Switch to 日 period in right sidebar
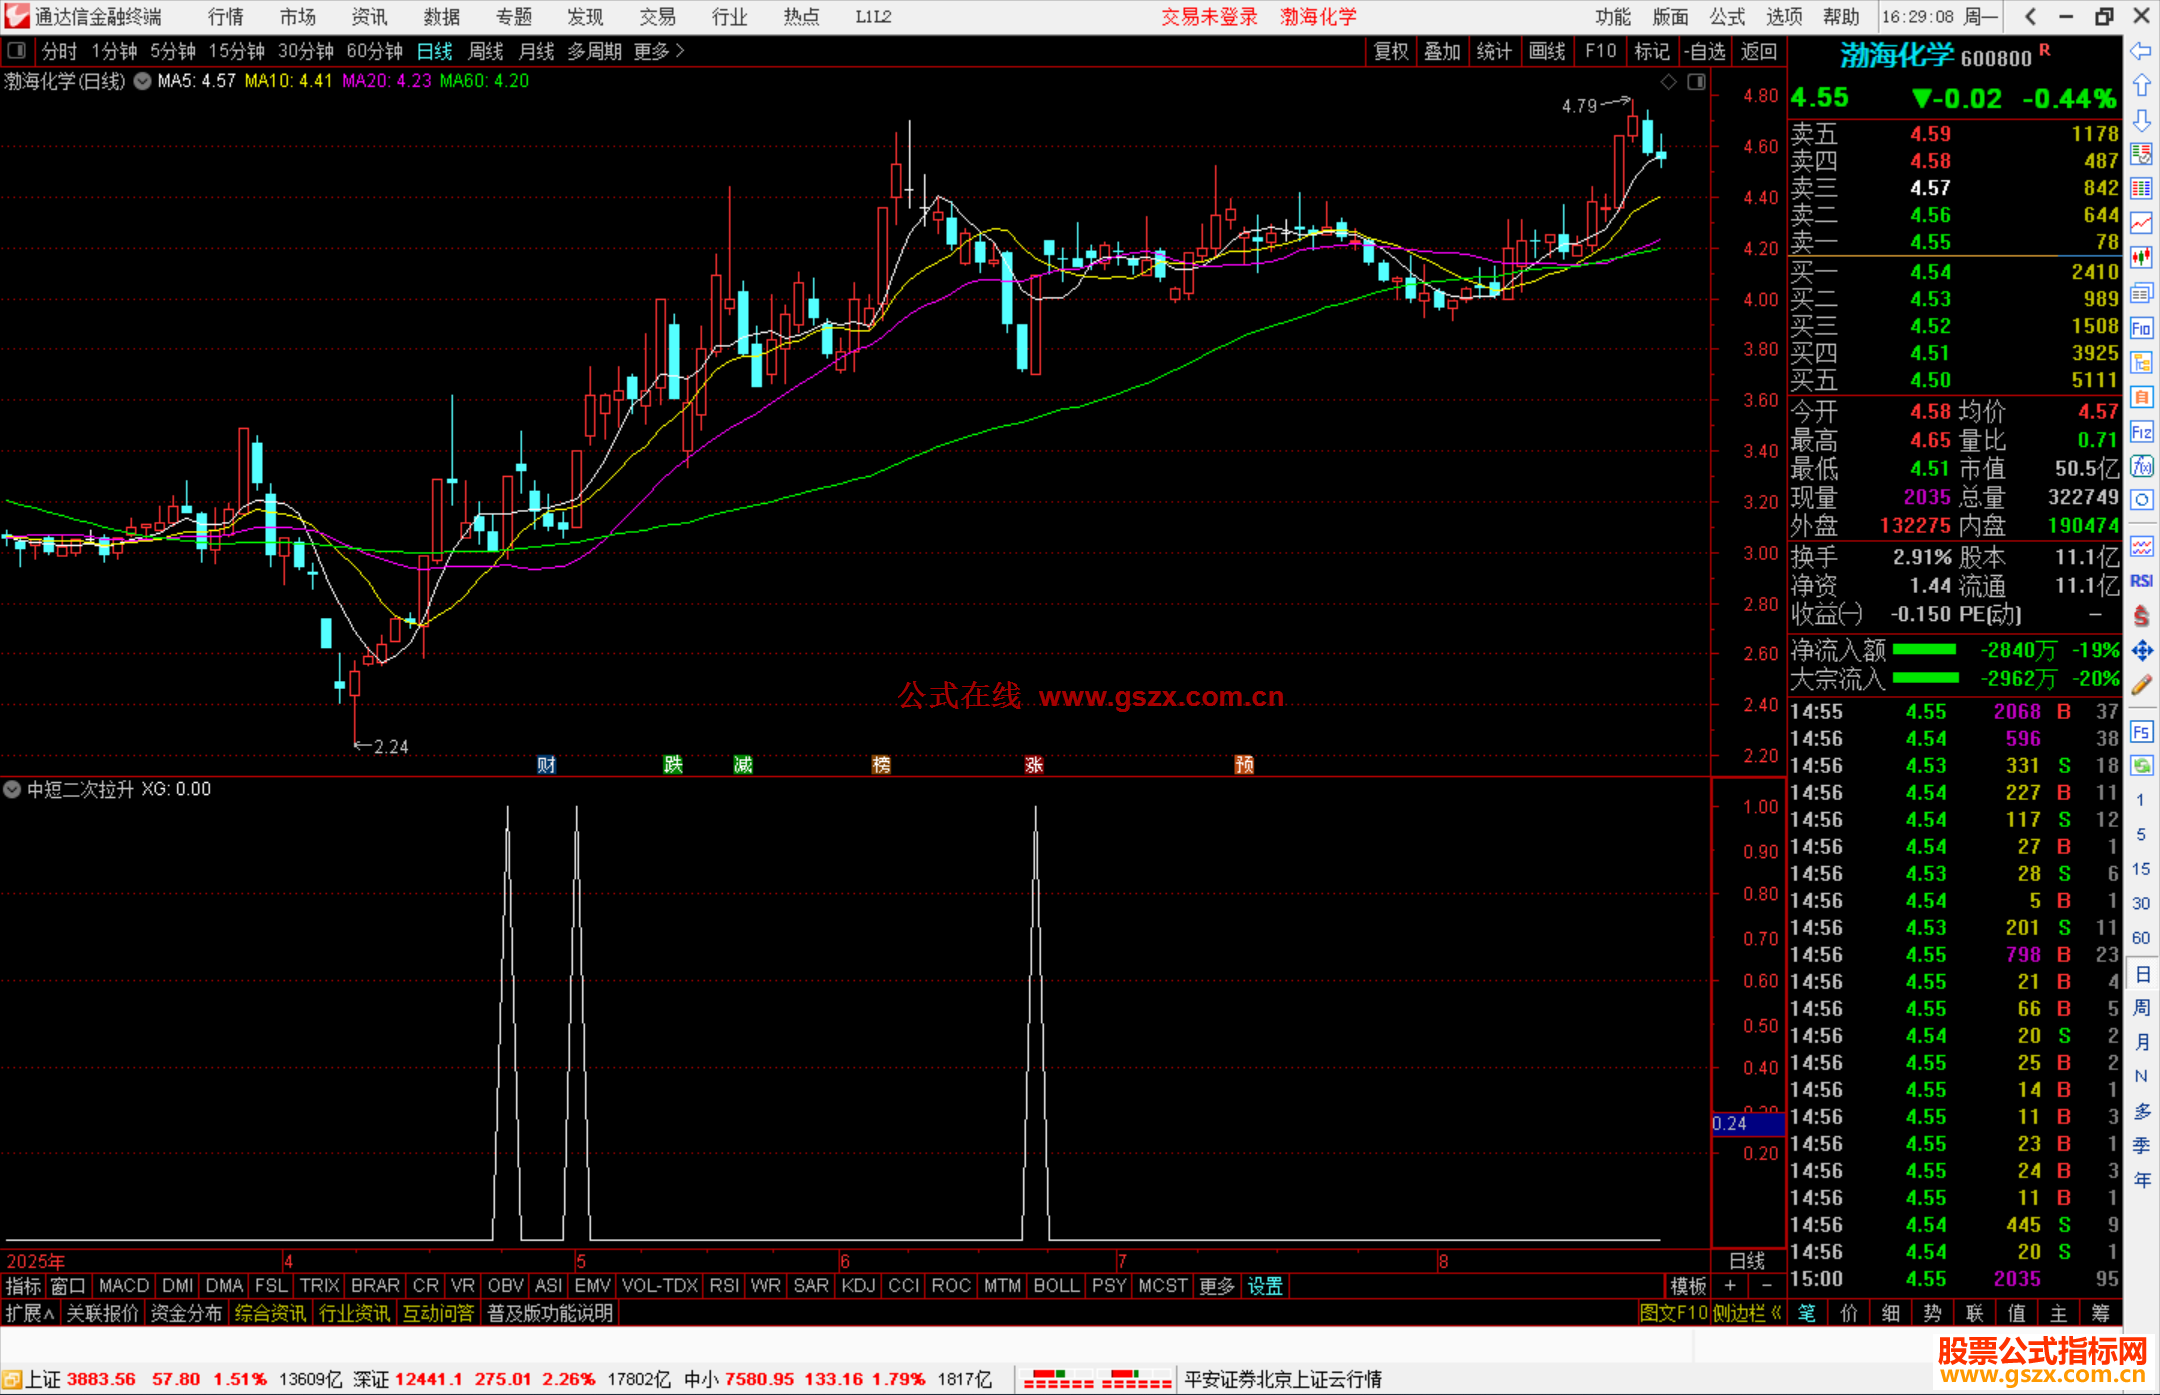 tap(2141, 974)
